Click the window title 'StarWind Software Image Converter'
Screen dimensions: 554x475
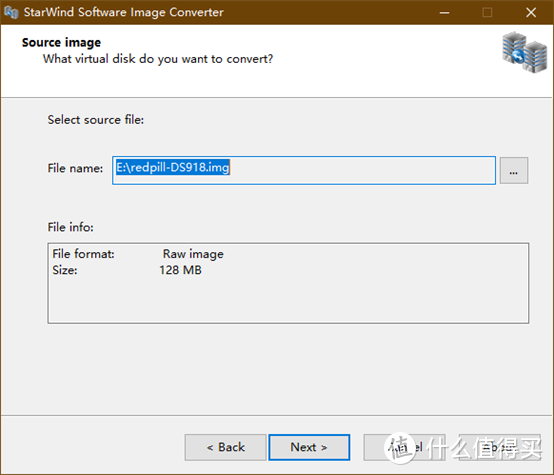(x=124, y=12)
